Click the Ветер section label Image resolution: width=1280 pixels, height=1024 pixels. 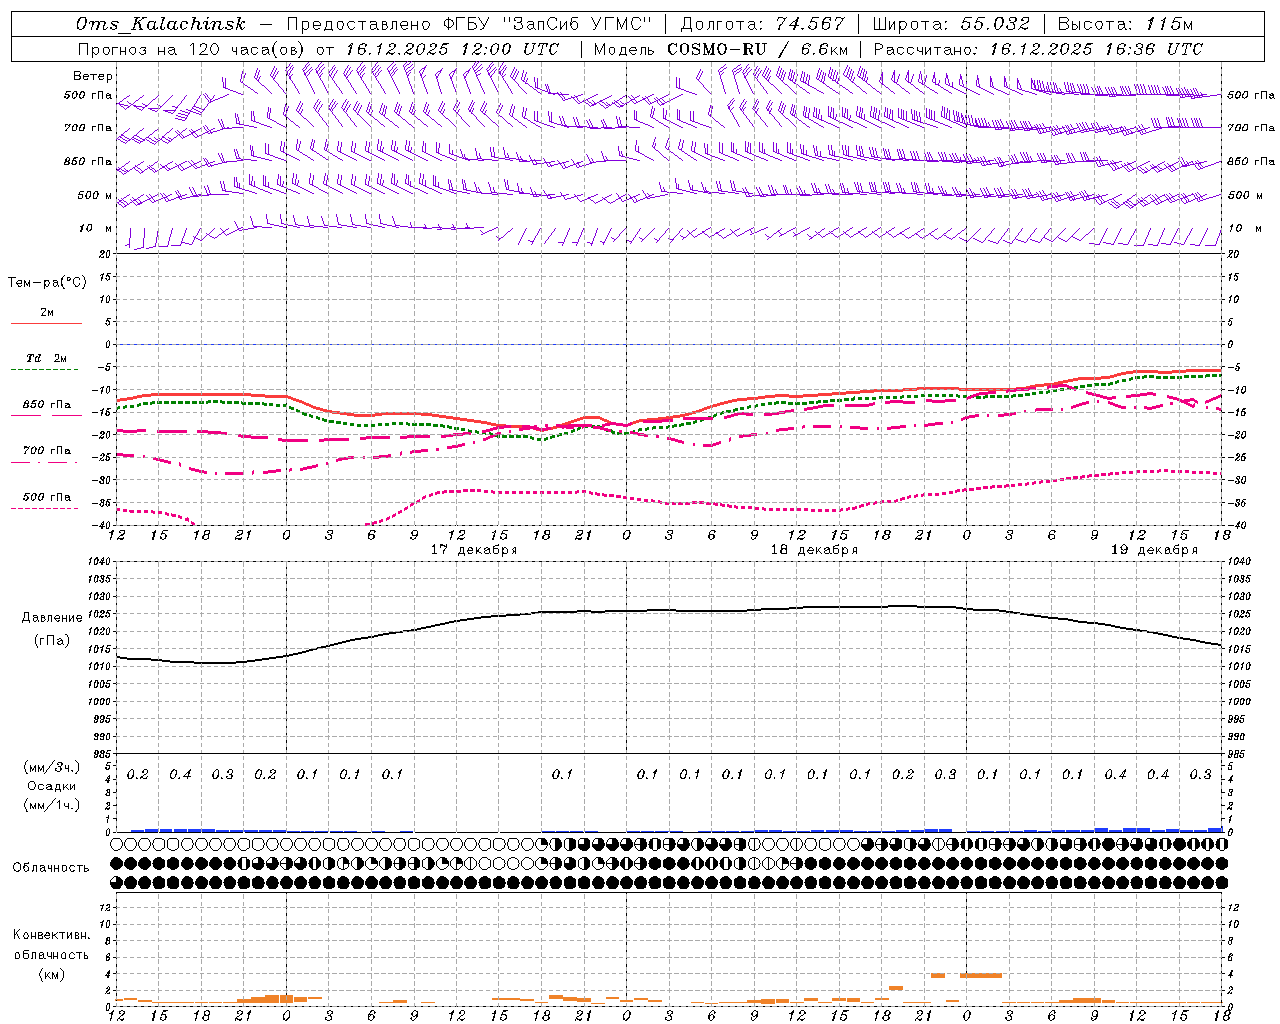tap(93, 76)
